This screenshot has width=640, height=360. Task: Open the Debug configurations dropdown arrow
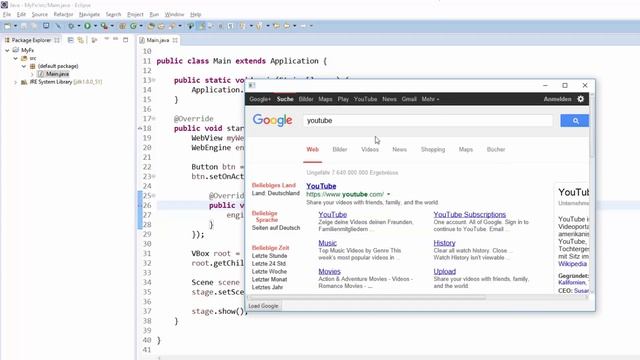pos(79,26)
